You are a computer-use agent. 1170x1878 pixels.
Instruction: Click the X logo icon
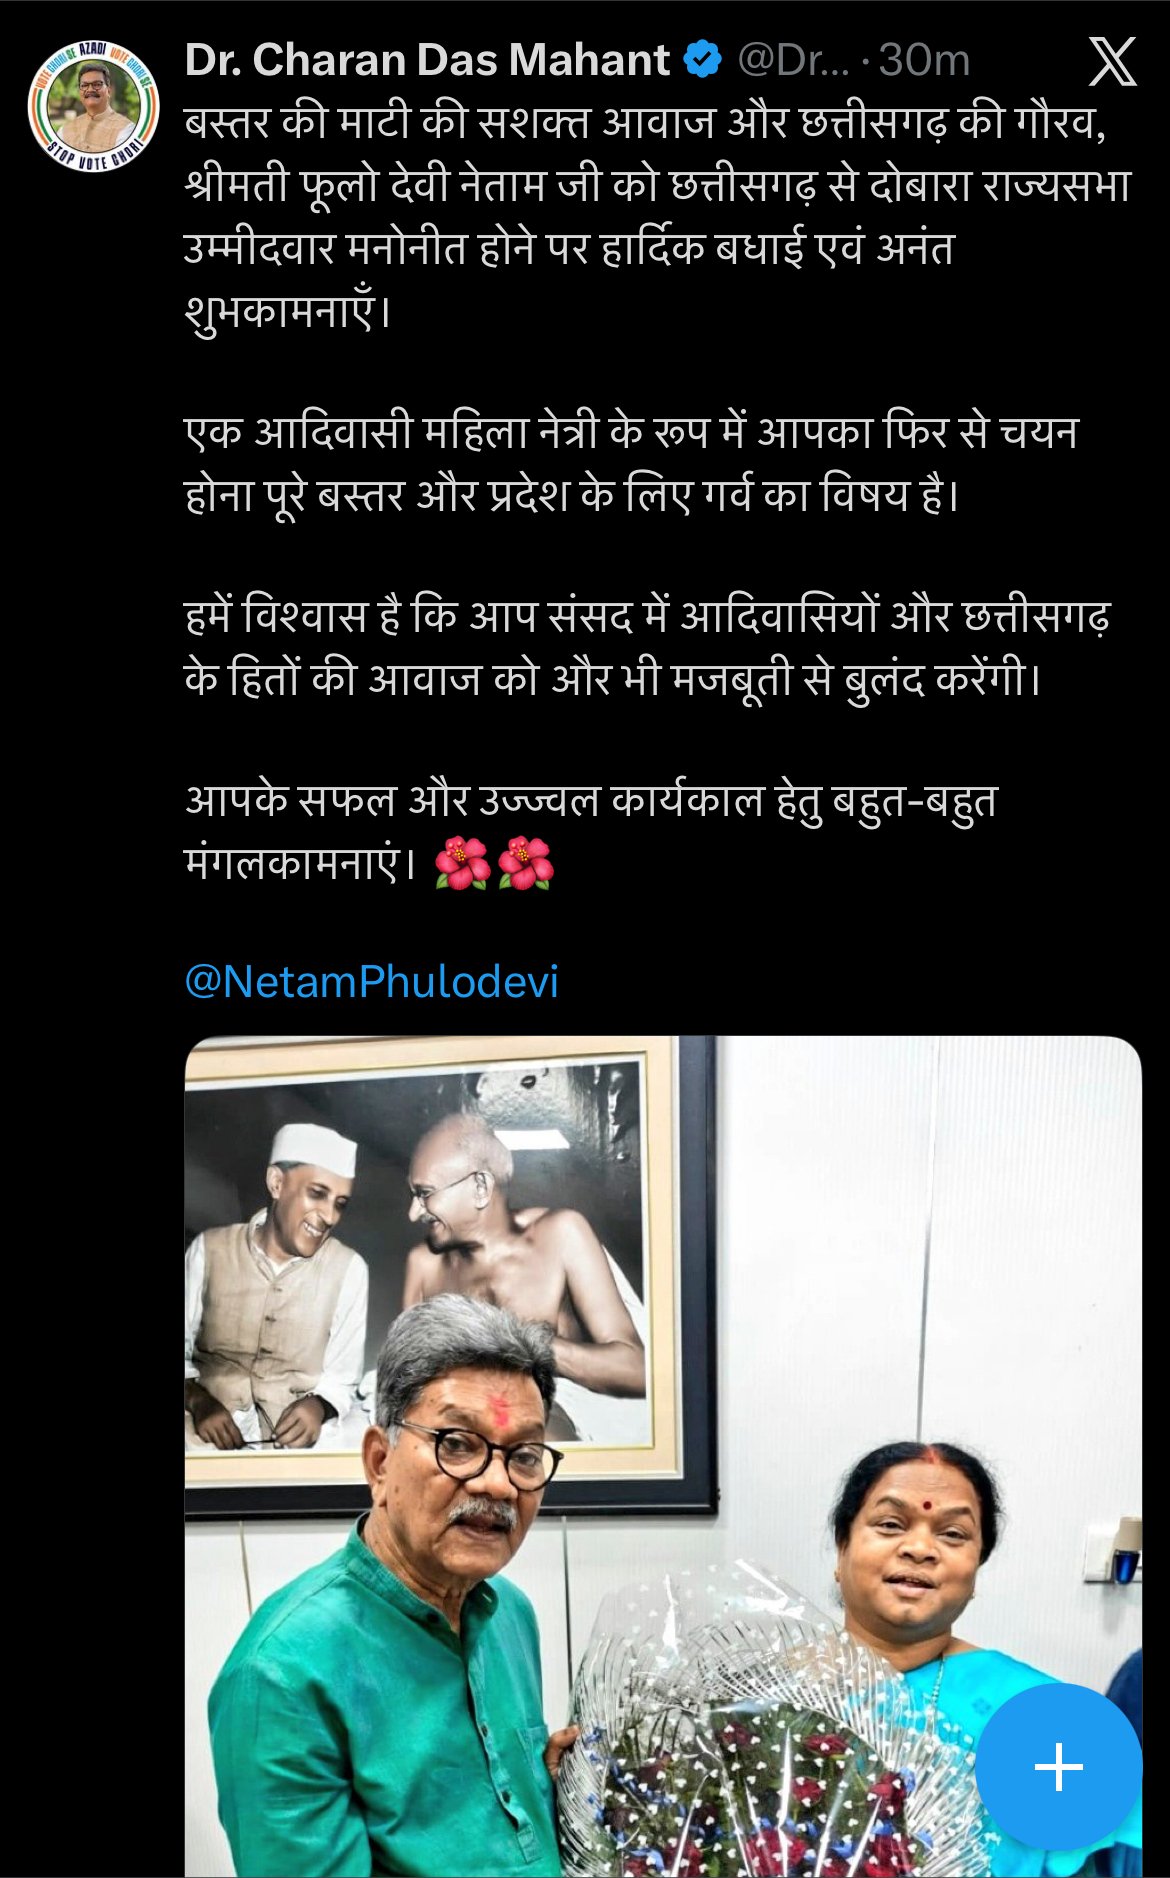coord(1112,62)
